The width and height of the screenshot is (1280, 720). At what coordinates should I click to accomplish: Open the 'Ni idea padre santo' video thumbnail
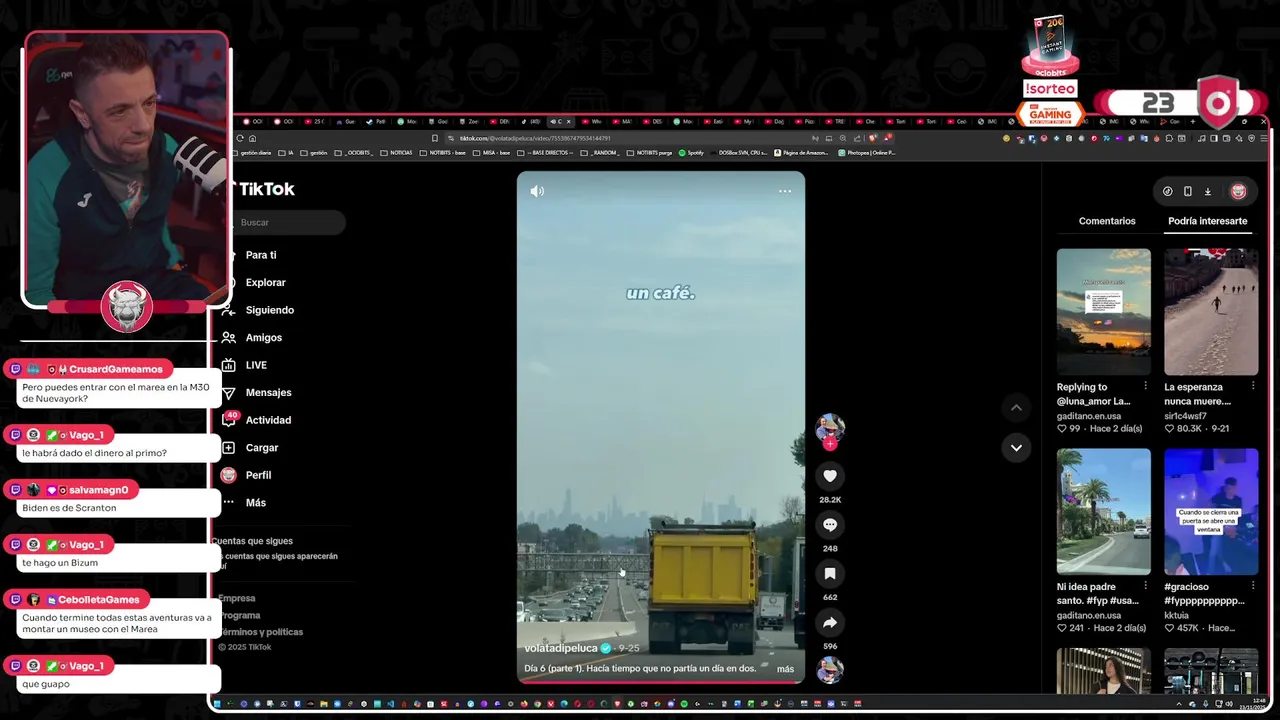1103,511
